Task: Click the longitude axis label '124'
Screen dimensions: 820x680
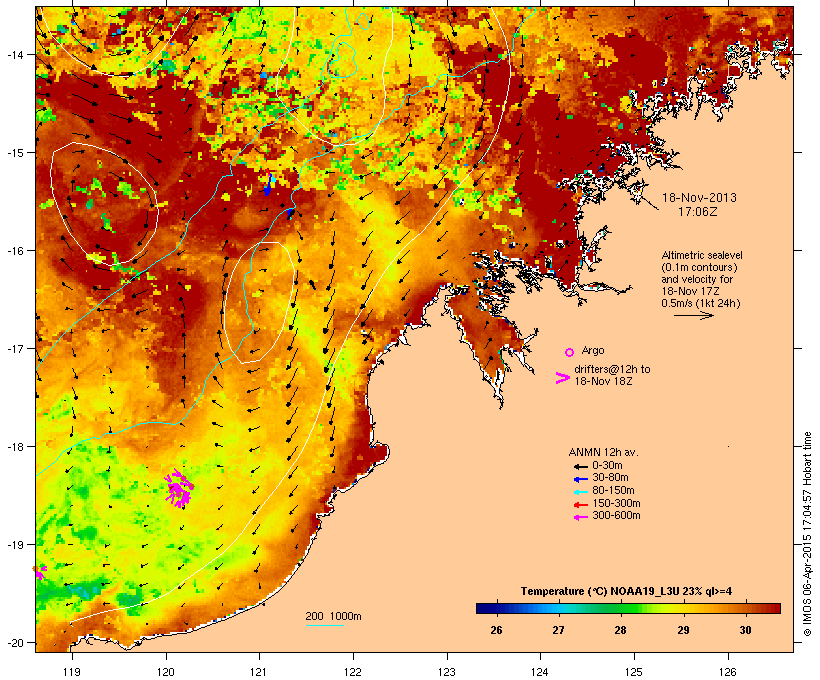Action: click(x=540, y=672)
